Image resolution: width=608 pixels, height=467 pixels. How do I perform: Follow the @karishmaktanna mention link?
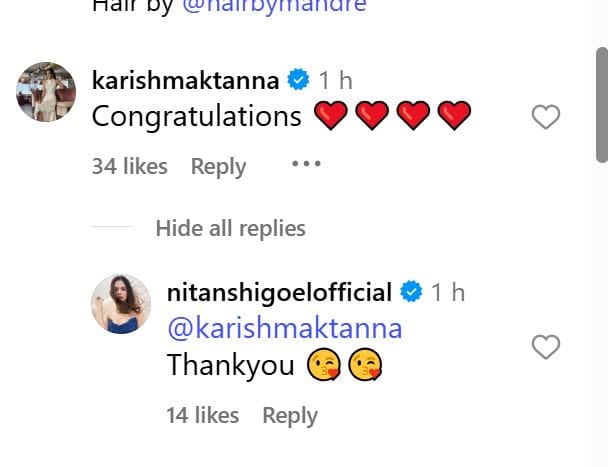pos(285,329)
